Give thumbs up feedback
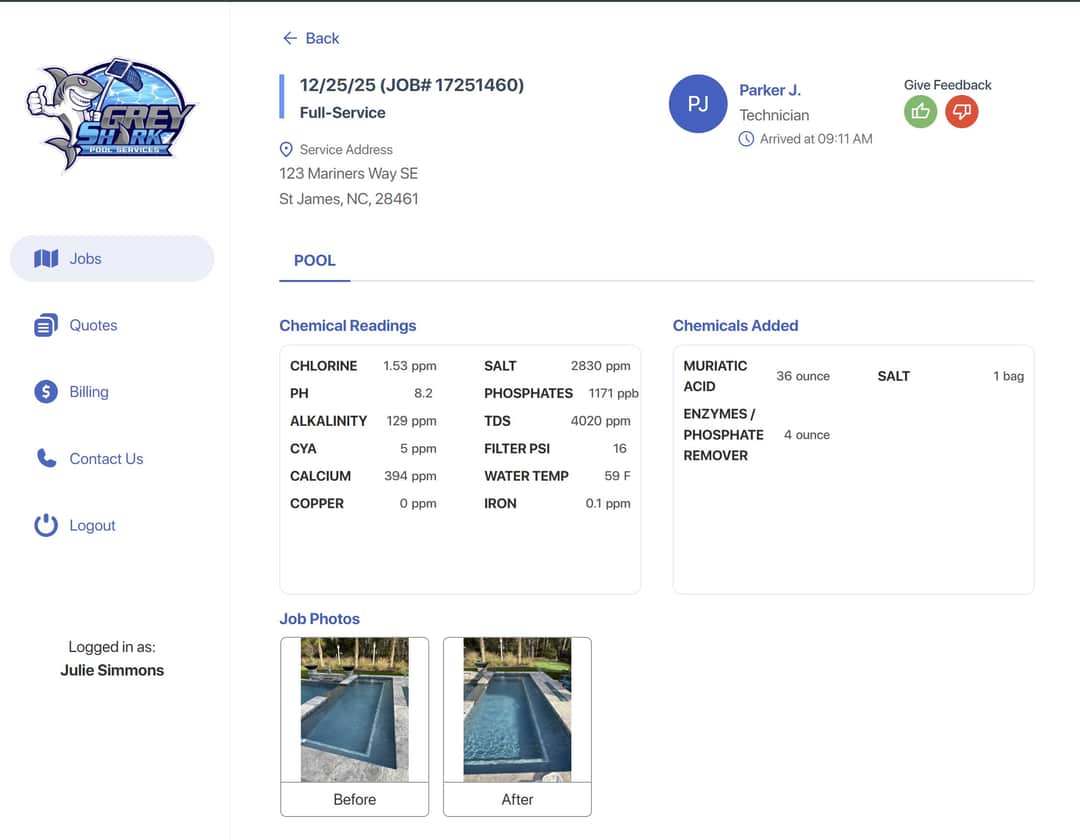The image size is (1080, 840). [x=920, y=112]
